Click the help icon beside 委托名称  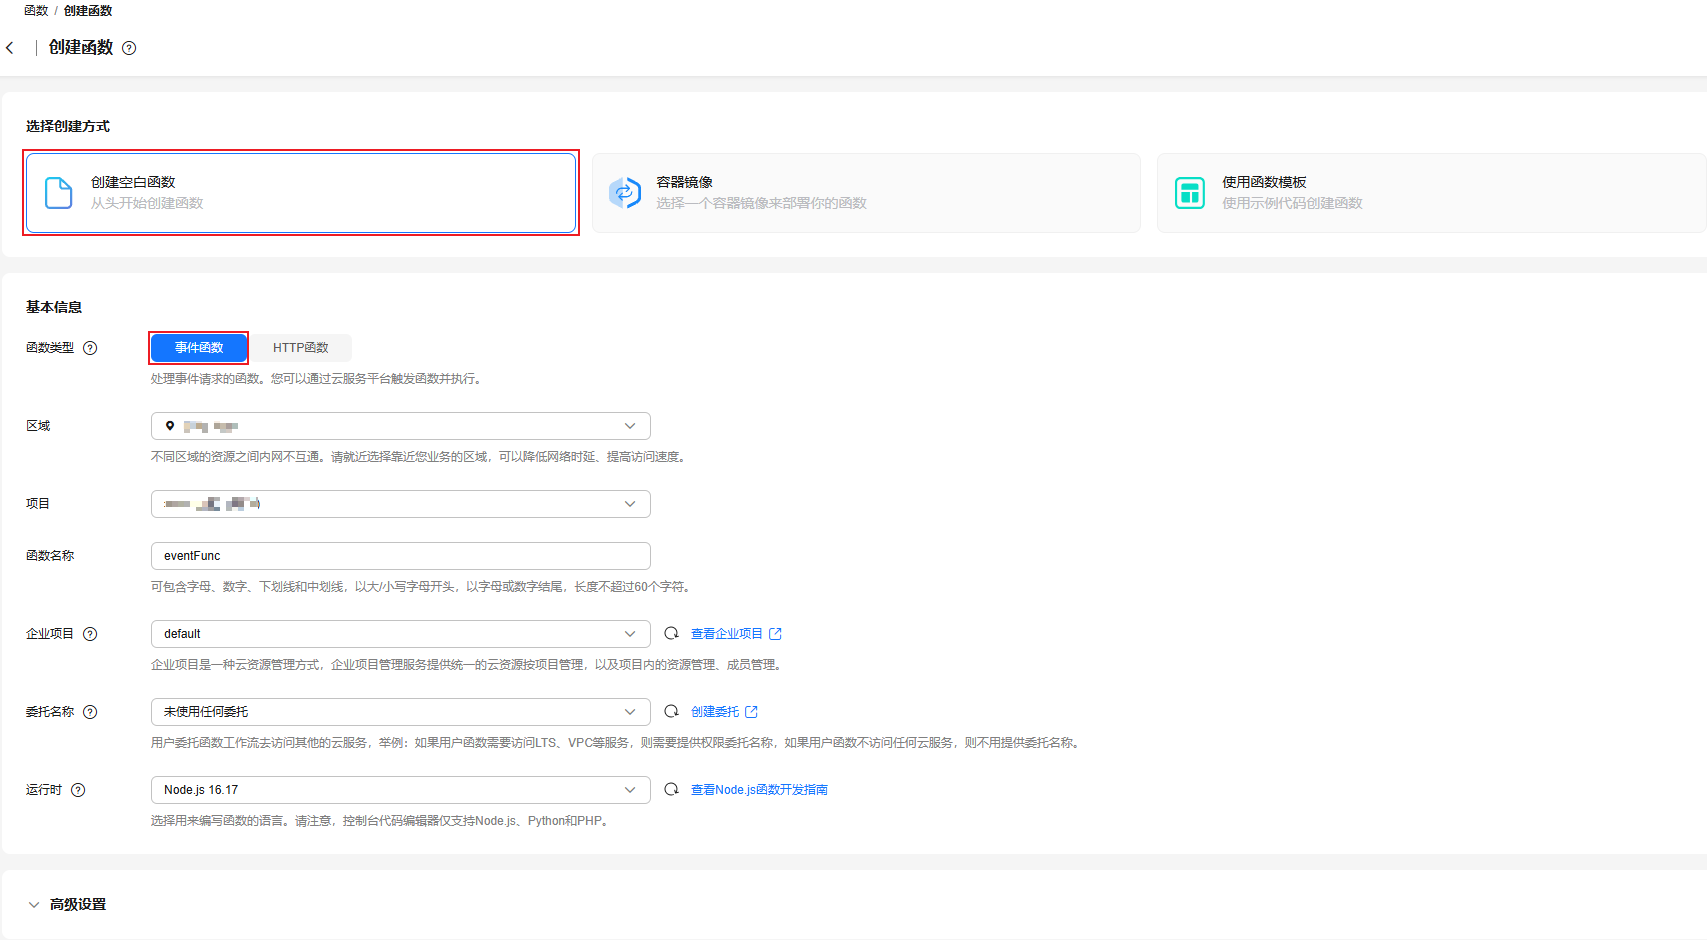pos(90,712)
